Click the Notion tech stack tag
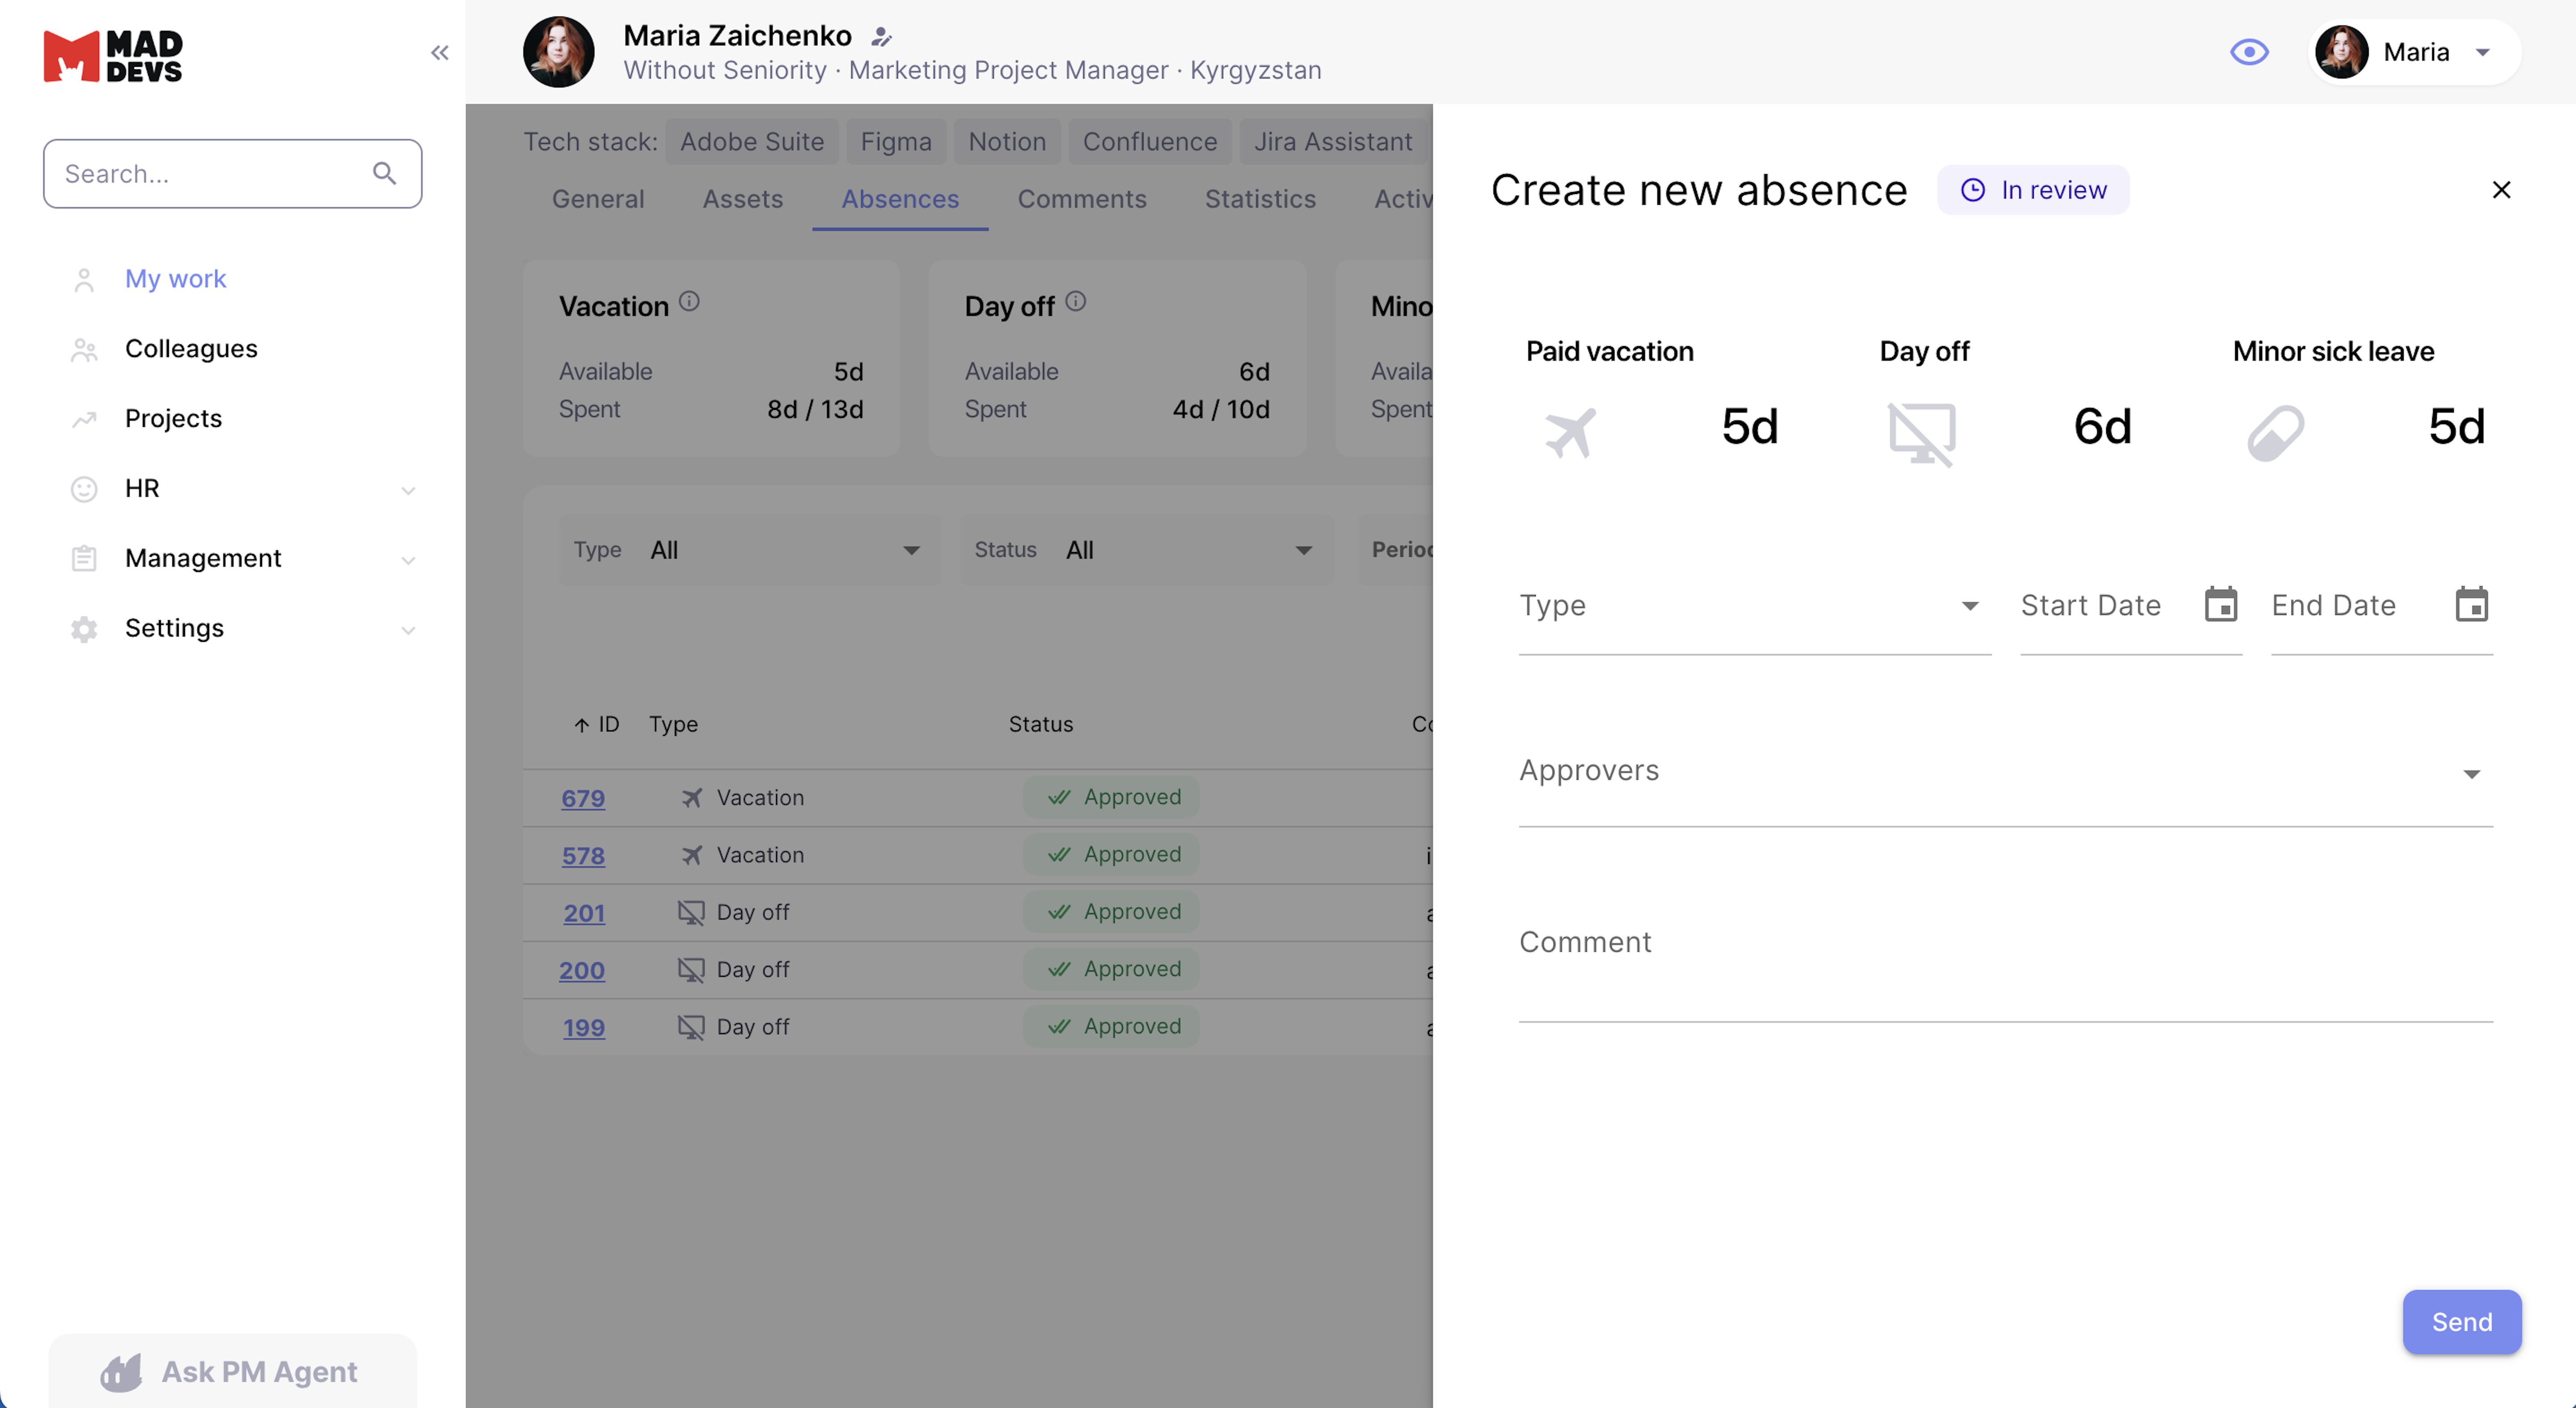Screen dimensions: 2576x1408 (1007, 142)
